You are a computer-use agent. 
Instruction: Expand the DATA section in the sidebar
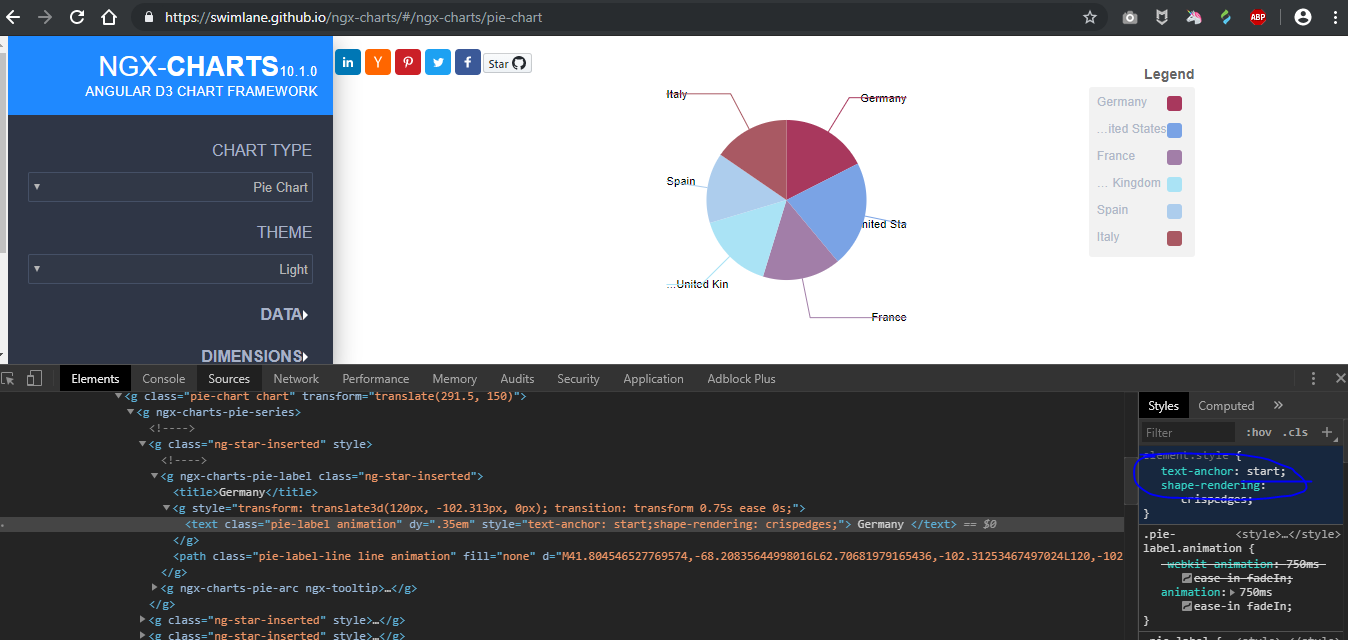(x=283, y=314)
